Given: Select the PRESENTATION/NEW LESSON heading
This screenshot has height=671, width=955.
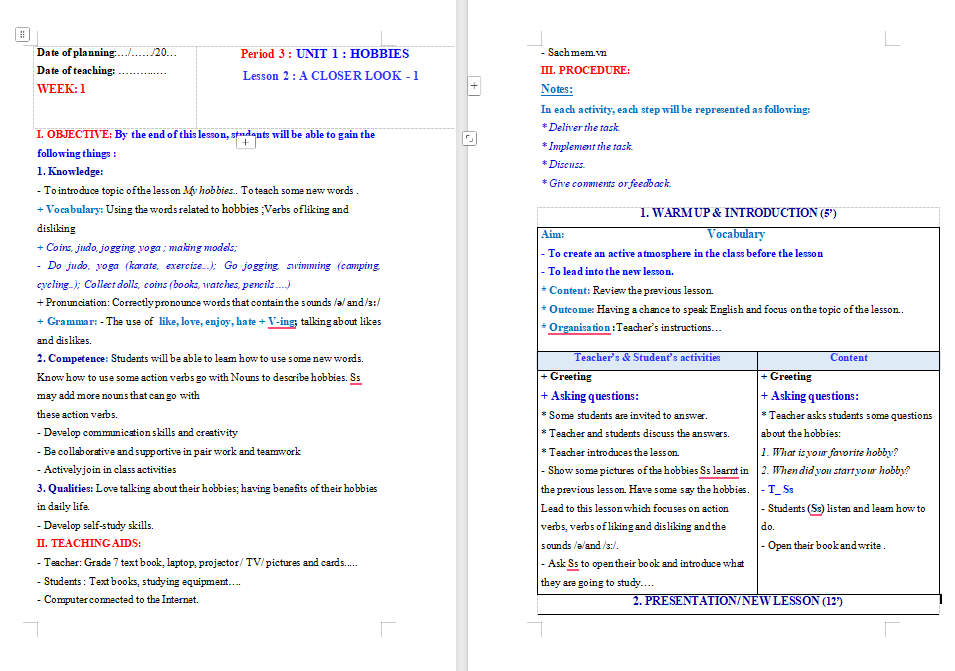Looking at the screenshot, I should (x=737, y=601).
